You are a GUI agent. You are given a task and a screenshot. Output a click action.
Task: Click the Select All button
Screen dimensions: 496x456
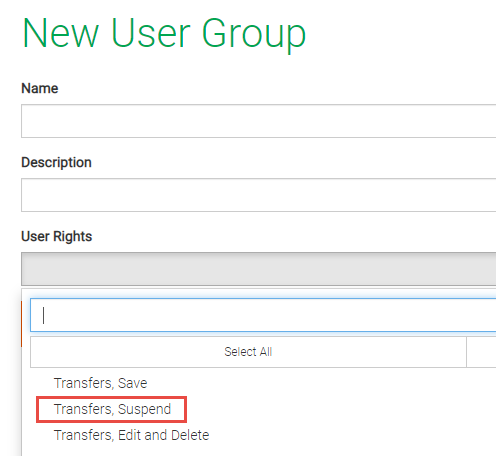pos(248,352)
